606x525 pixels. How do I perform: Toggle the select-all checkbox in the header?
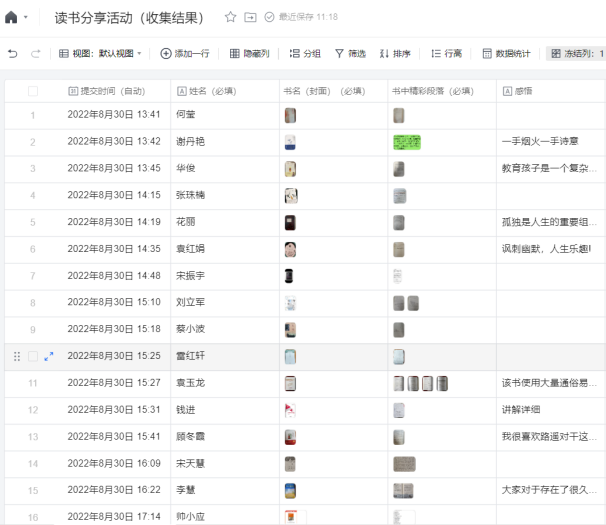pyautogui.click(x=33, y=91)
